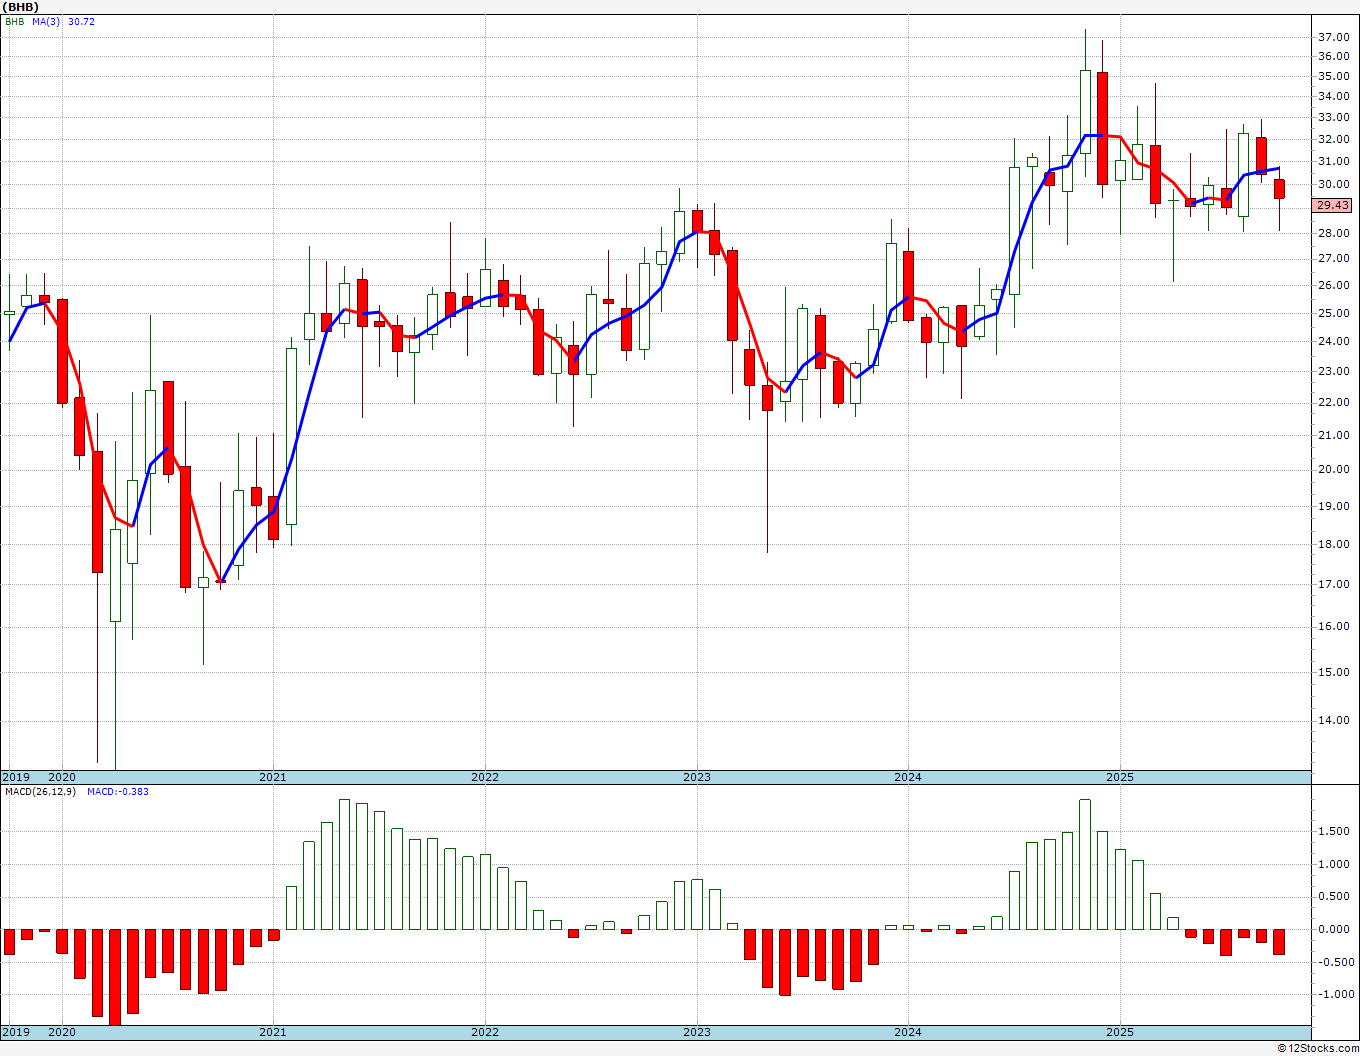This screenshot has height=1056, width=1360.
Task: Select 2020 on the price chart timeline
Action: point(62,777)
